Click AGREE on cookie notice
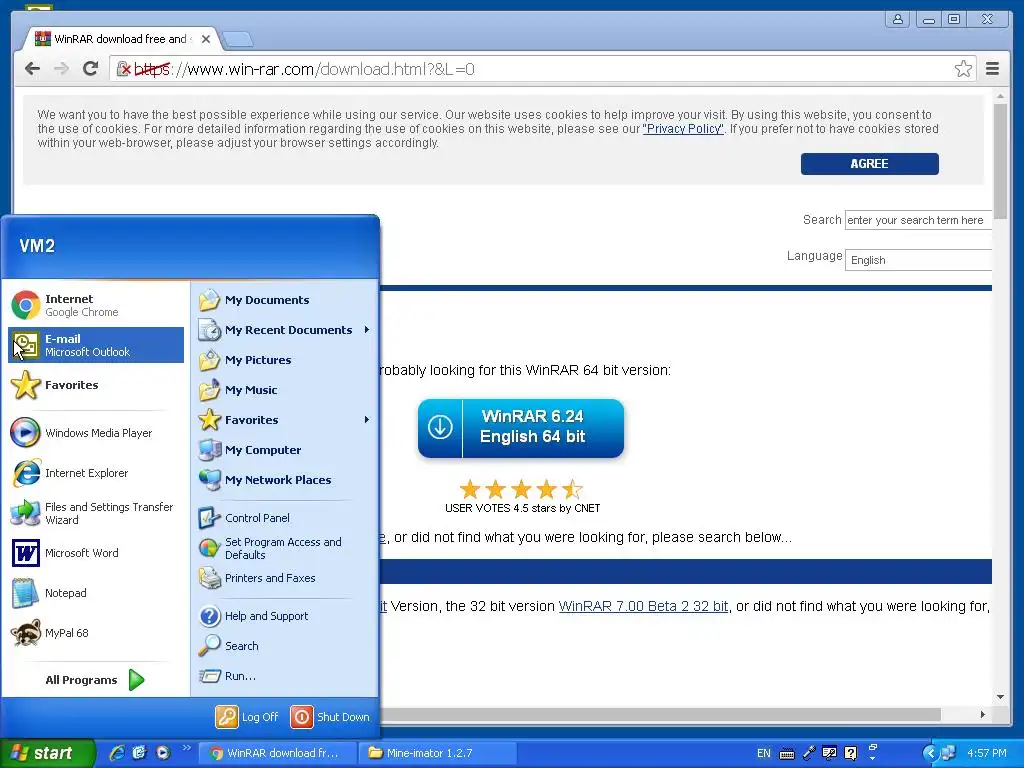Screen dimensions: 1024x768 pyautogui.click(x=869, y=164)
